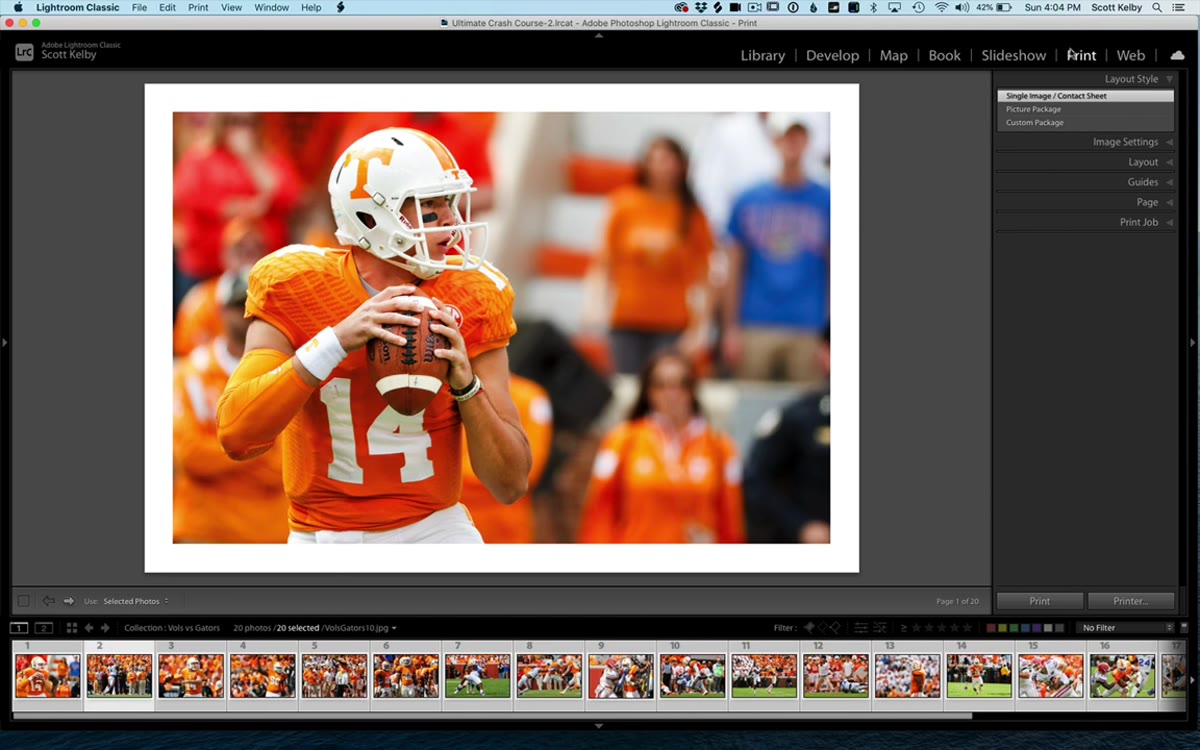Filter by red color label

click(991, 628)
